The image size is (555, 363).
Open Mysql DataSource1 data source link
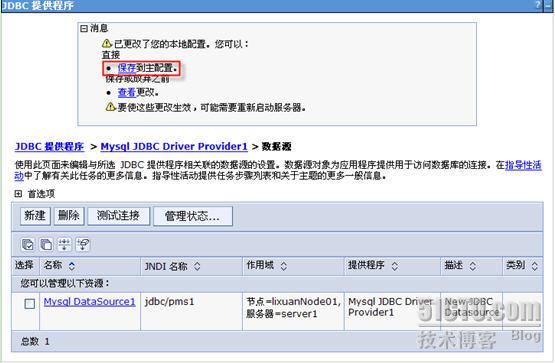tap(90, 302)
